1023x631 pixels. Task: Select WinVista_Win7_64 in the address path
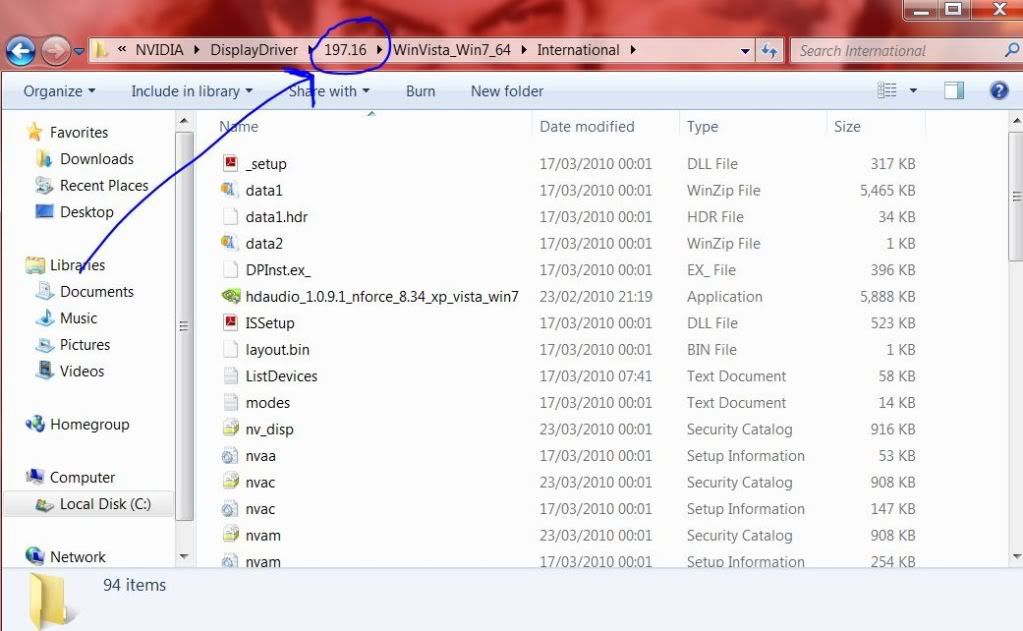pyautogui.click(x=451, y=50)
